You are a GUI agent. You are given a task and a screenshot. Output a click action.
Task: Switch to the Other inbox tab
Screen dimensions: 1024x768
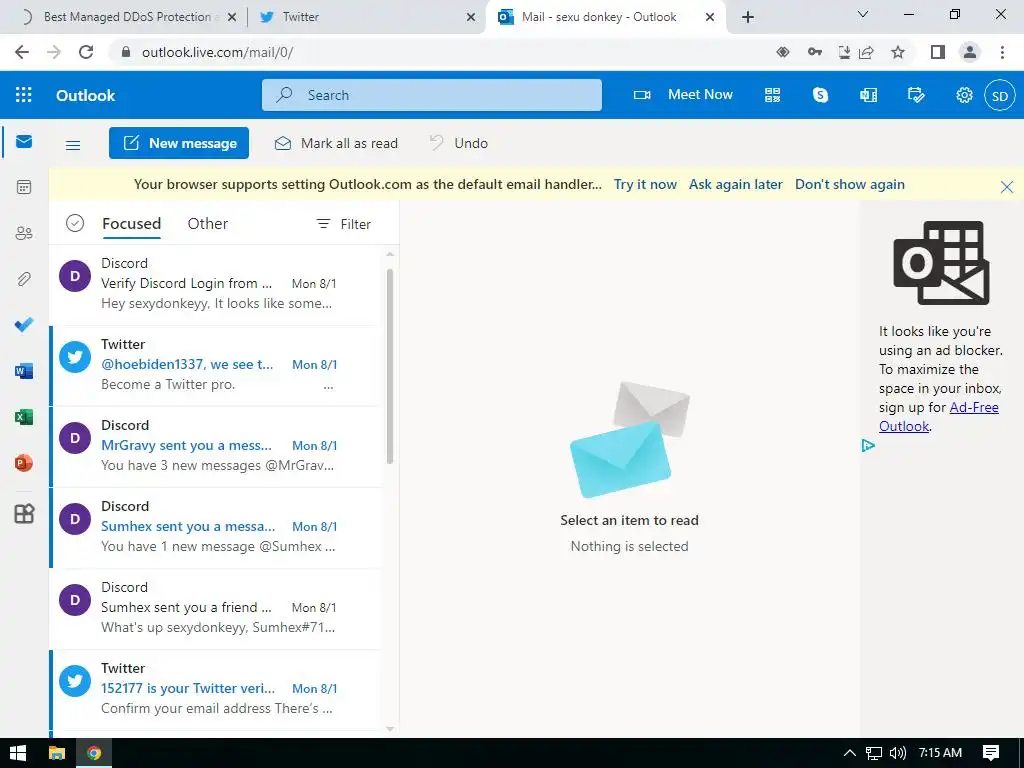click(x=208, y=223)
